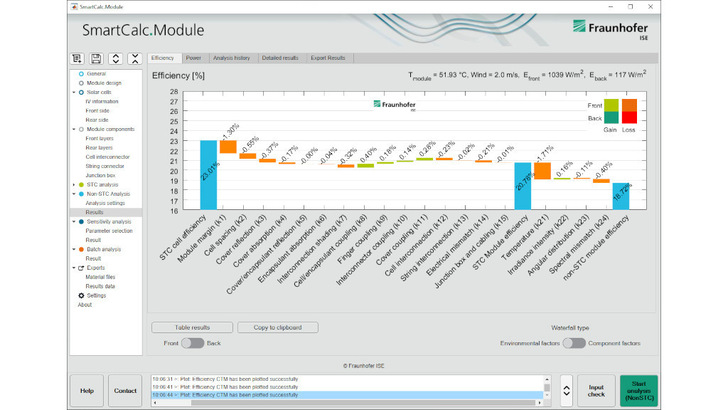Click the Solar cells circle icon
Screen dimensions: 728x410
coord(81,92)
